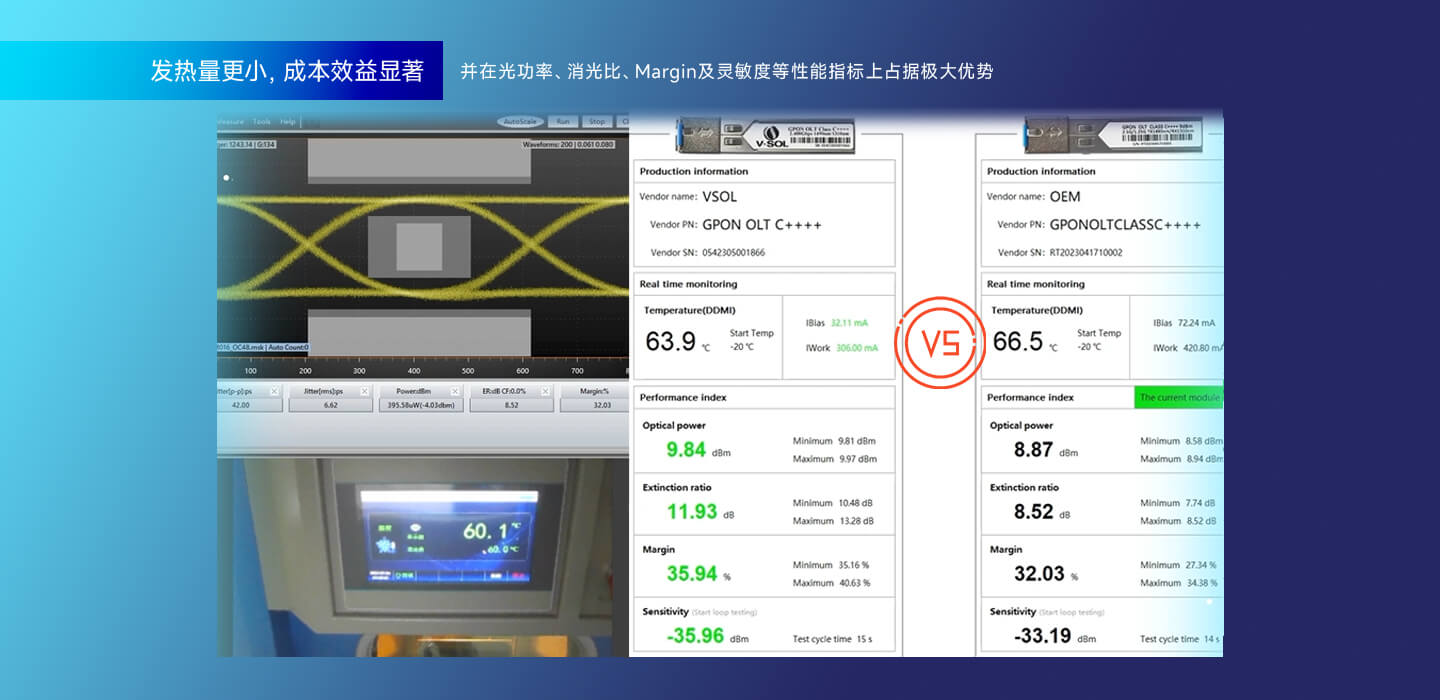
Task: Open the Help menu in oscilloscope software
Action: 288,122
